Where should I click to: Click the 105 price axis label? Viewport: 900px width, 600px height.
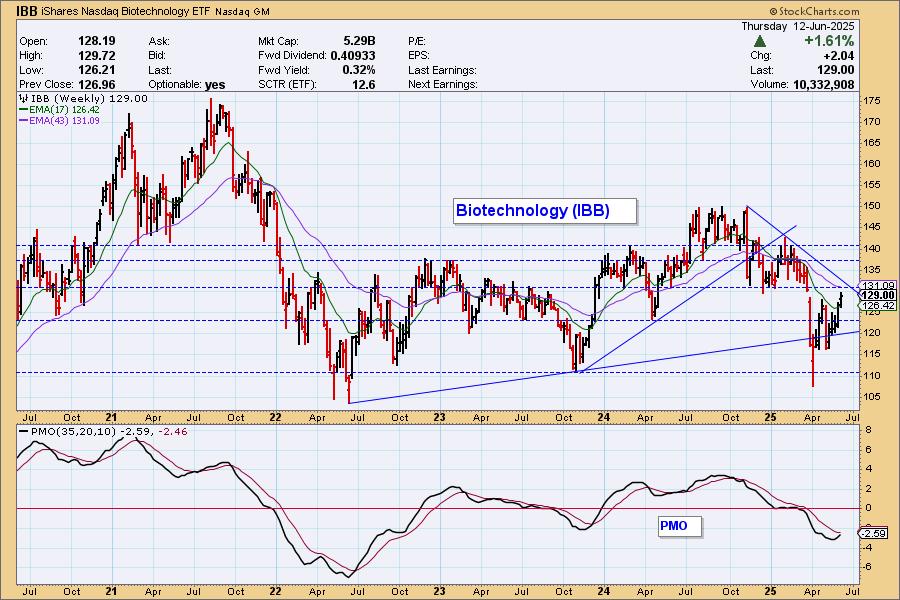coord(872,397)
